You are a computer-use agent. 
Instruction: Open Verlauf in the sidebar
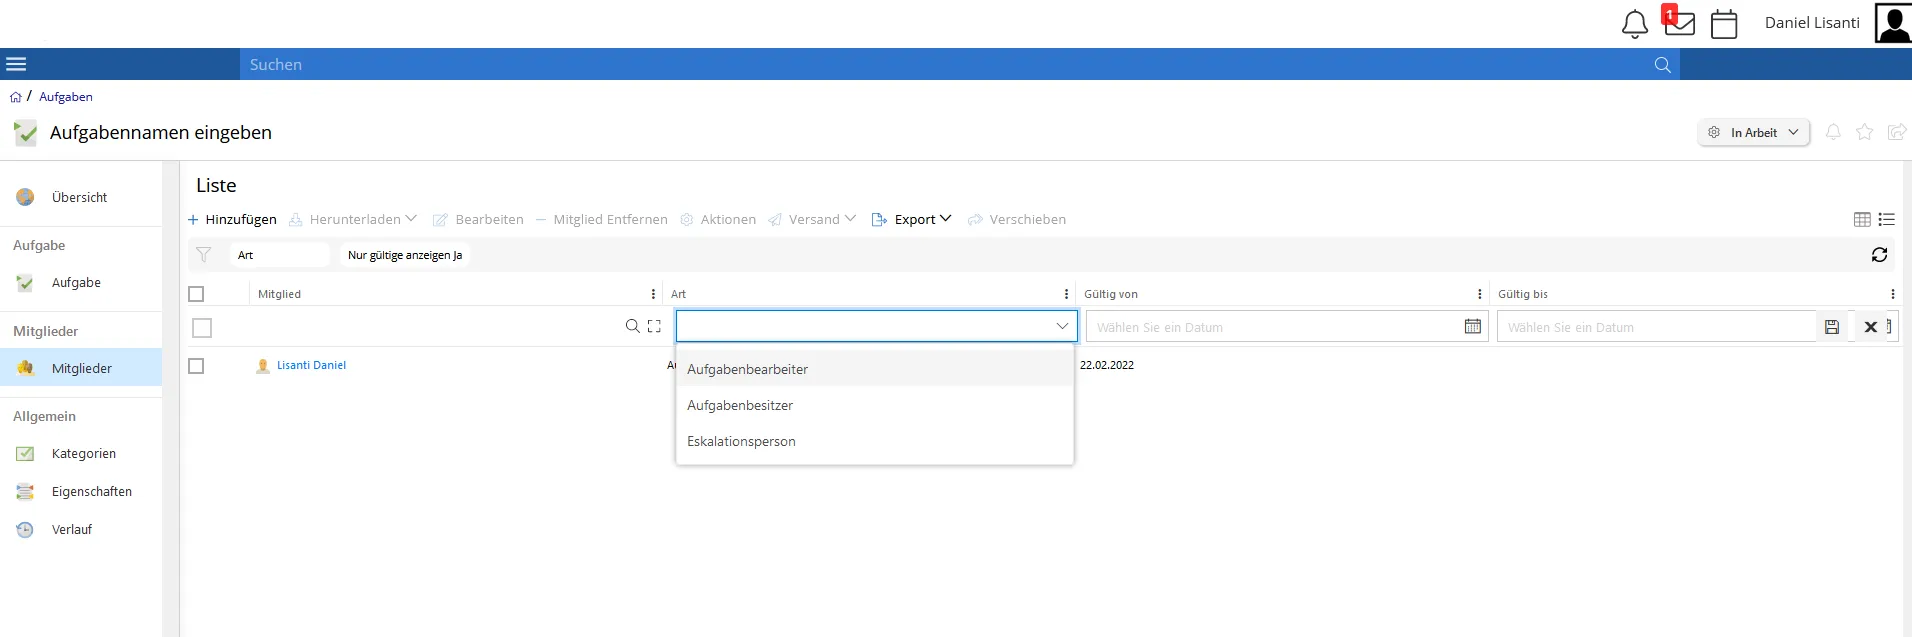(x=81, y=530)
